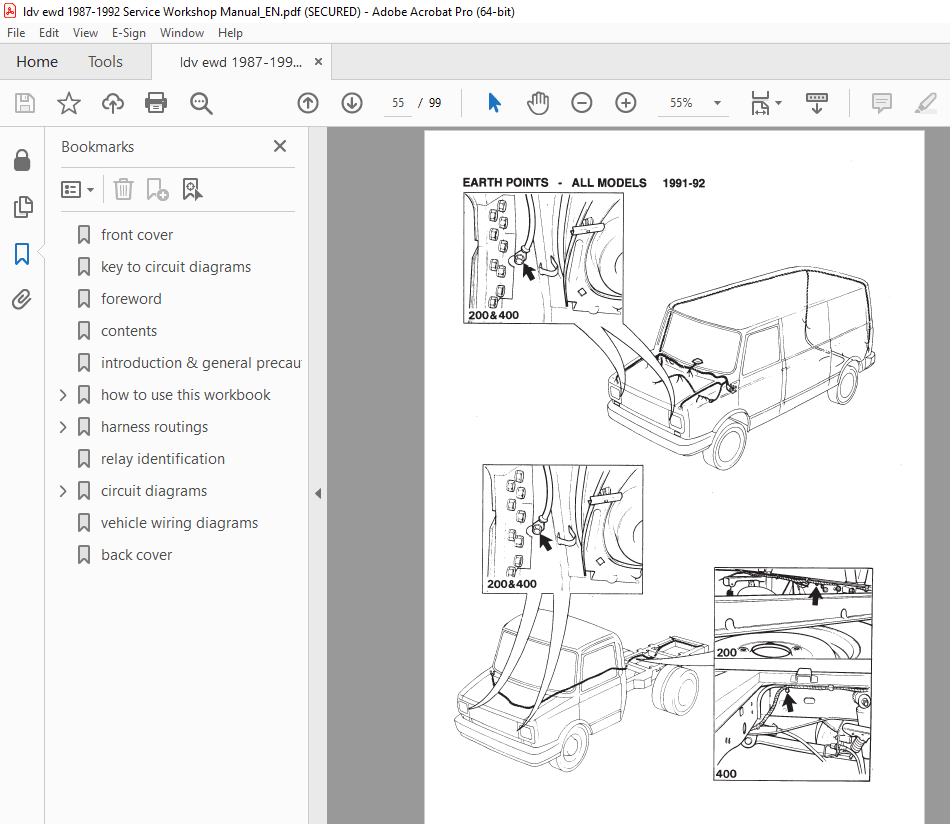
Task: Jump to the 'foreword' bookmark
Action: tap(131, 299)
